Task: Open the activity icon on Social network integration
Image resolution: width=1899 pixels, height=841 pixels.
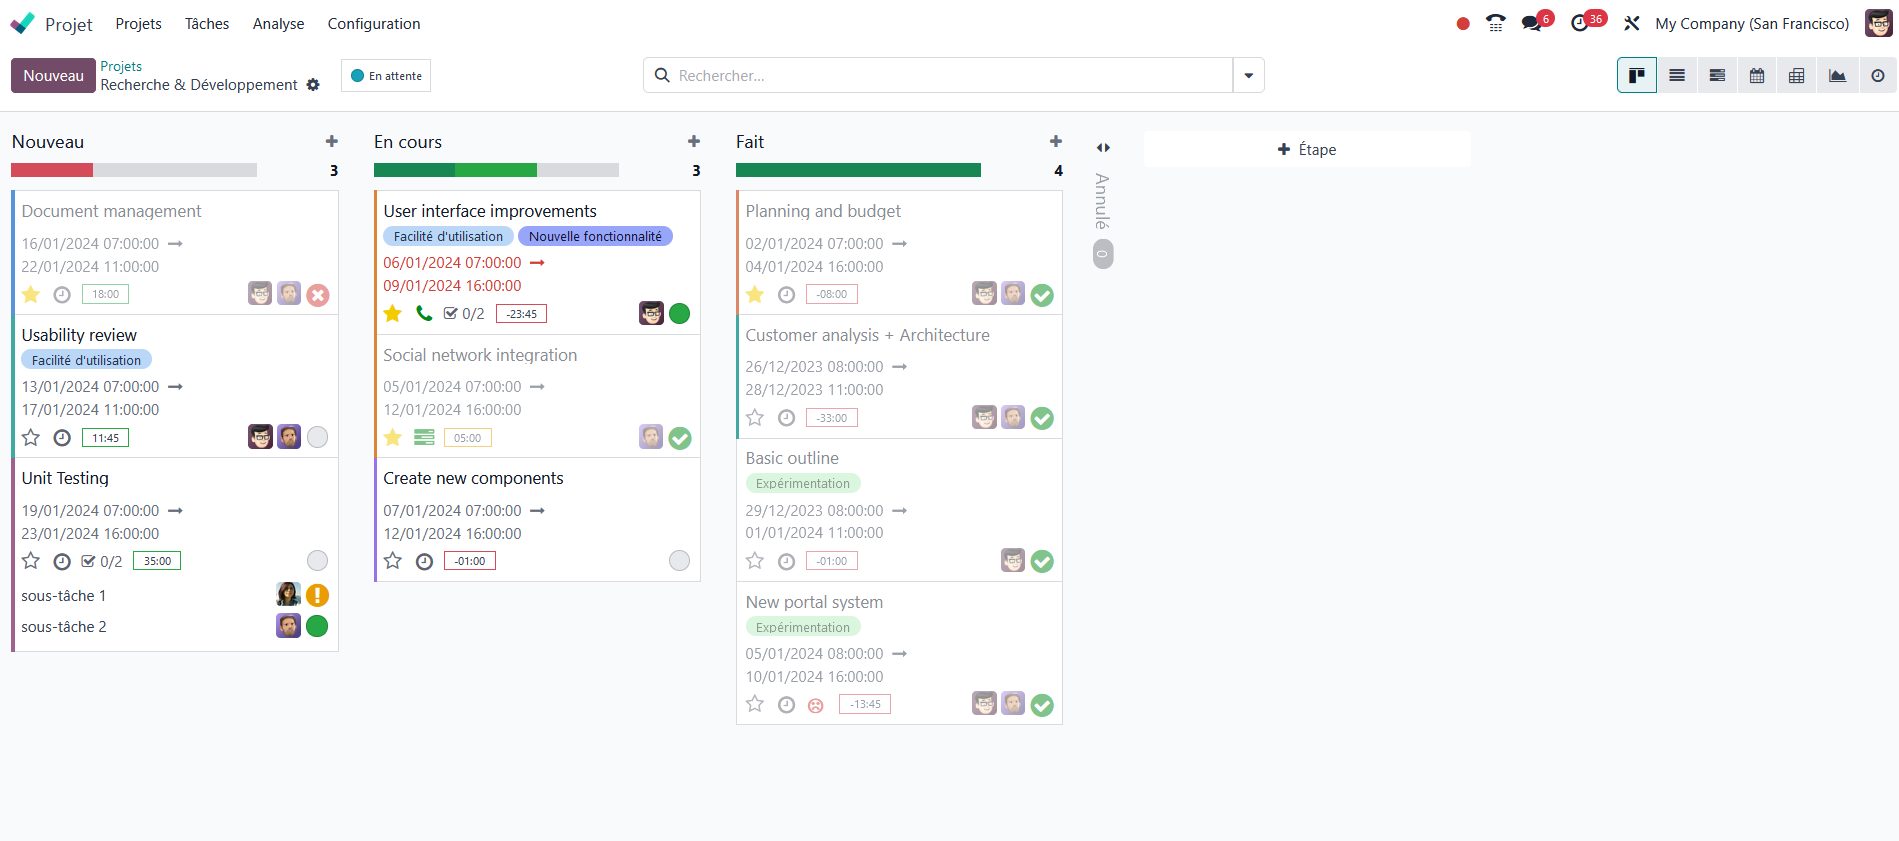Action: pos(424,437)
